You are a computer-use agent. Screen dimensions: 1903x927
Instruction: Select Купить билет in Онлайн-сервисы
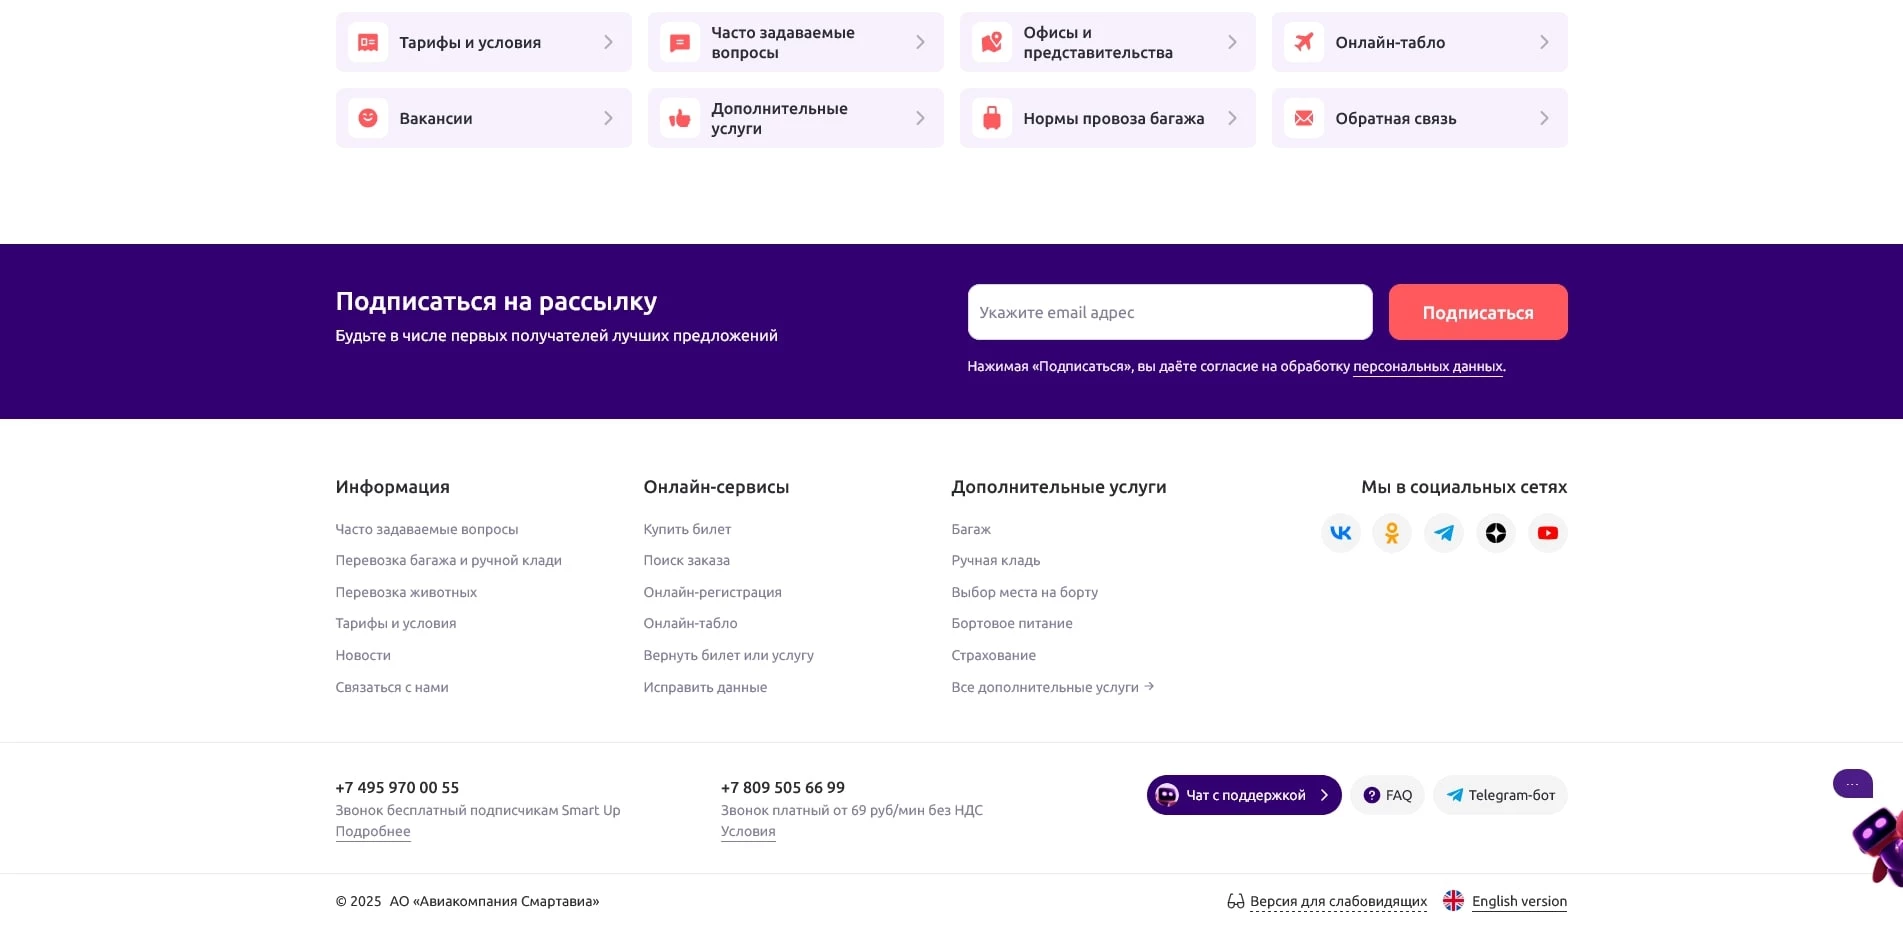687,529
